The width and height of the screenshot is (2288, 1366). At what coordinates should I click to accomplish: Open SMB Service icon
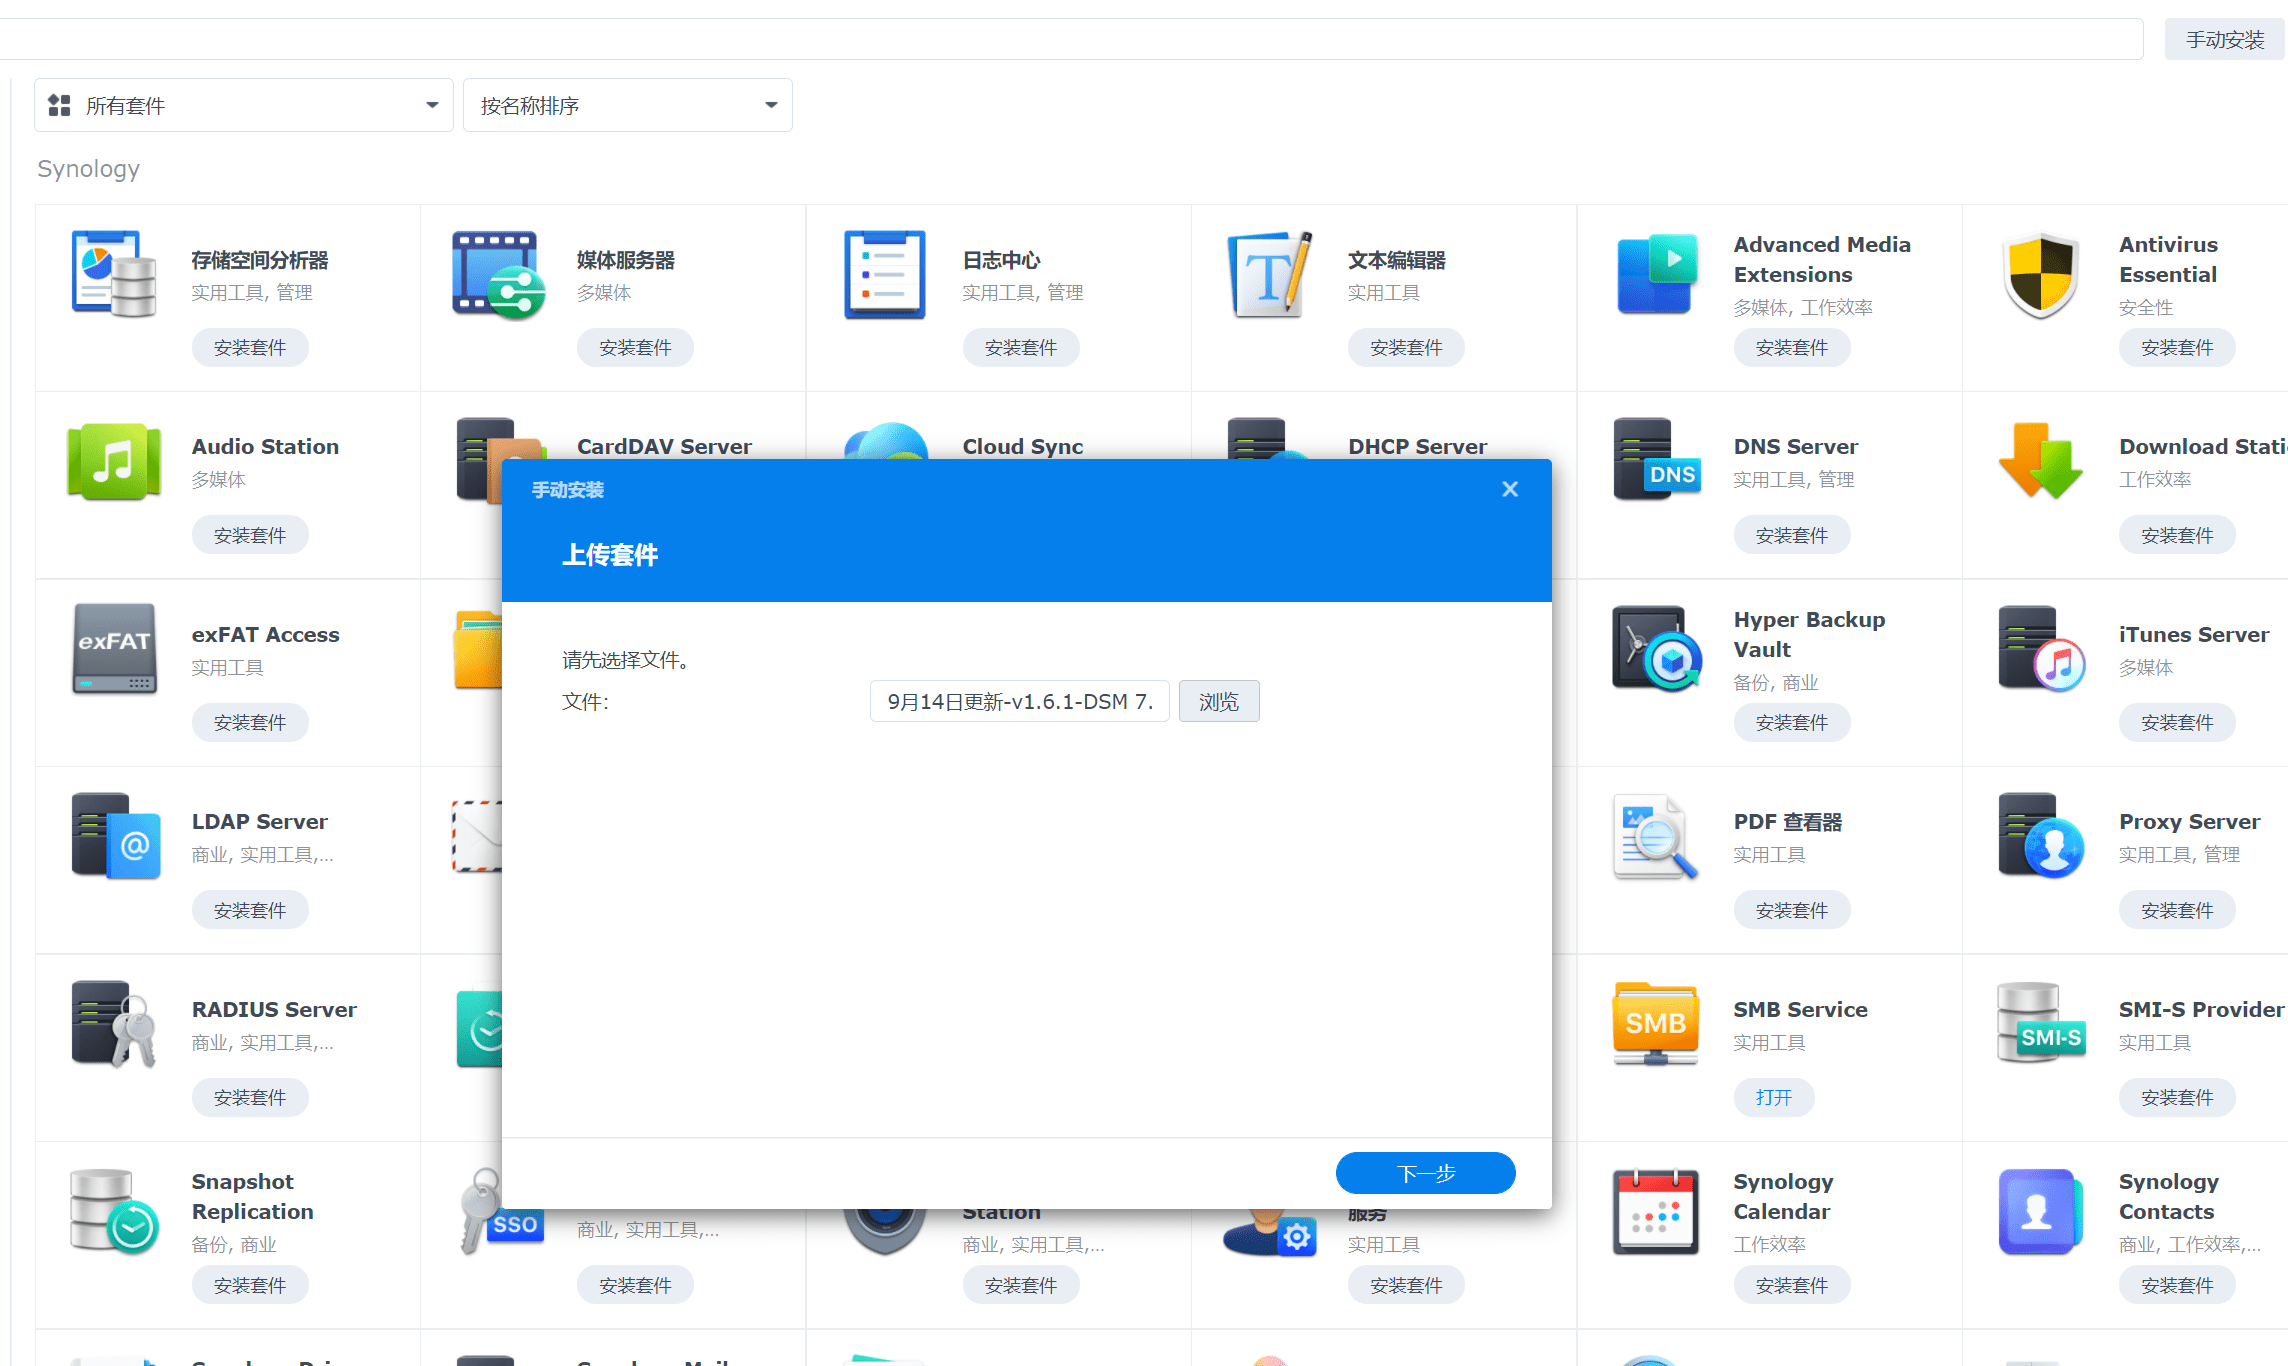(1656, 1023)
